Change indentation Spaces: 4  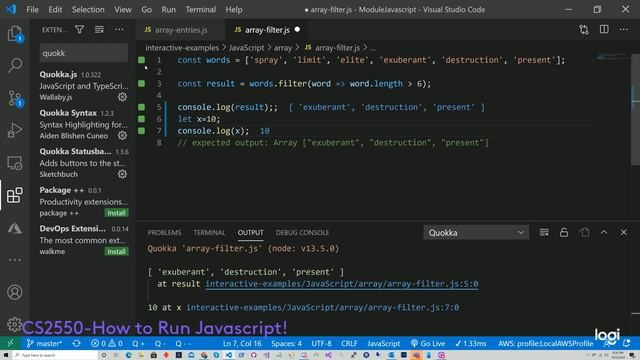point(287,344)
